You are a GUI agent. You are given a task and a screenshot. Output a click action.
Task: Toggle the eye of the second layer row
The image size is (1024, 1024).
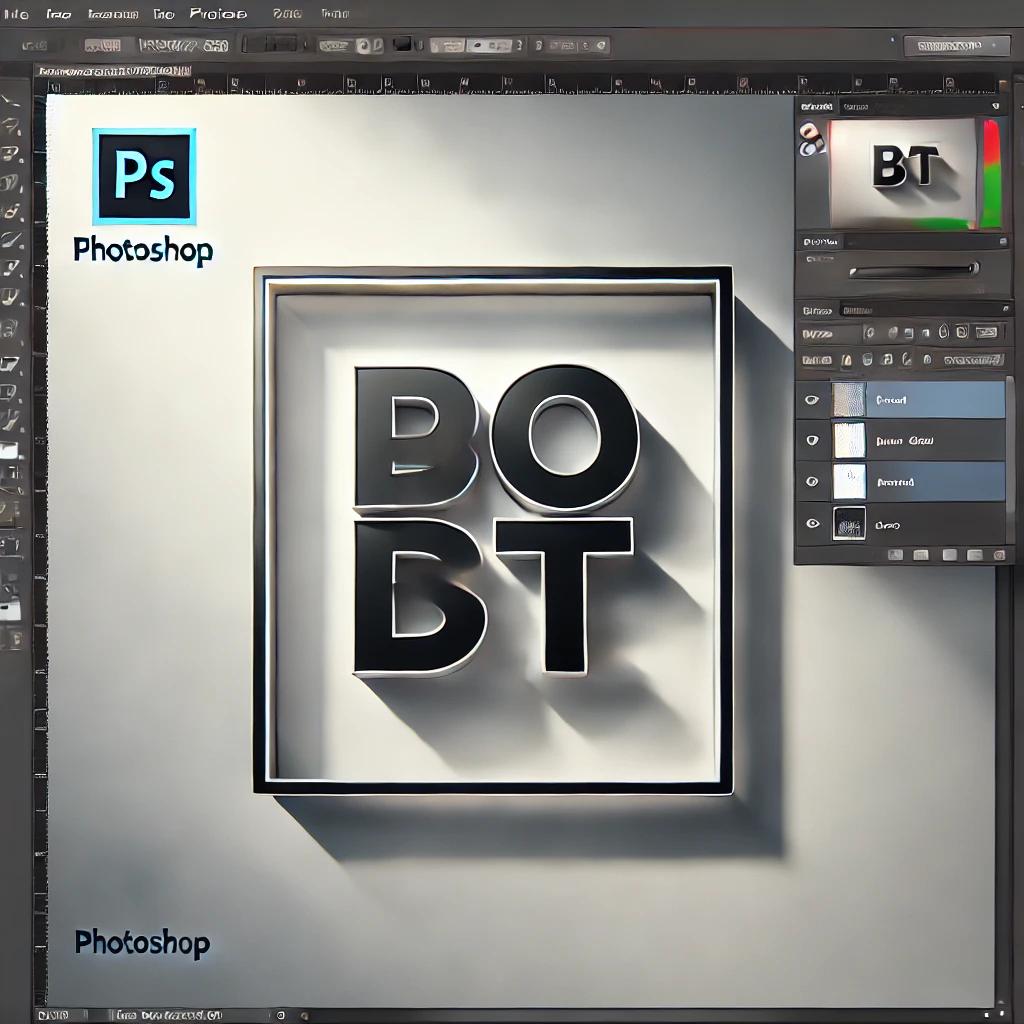pyautogui.click(x=812, y=440)
